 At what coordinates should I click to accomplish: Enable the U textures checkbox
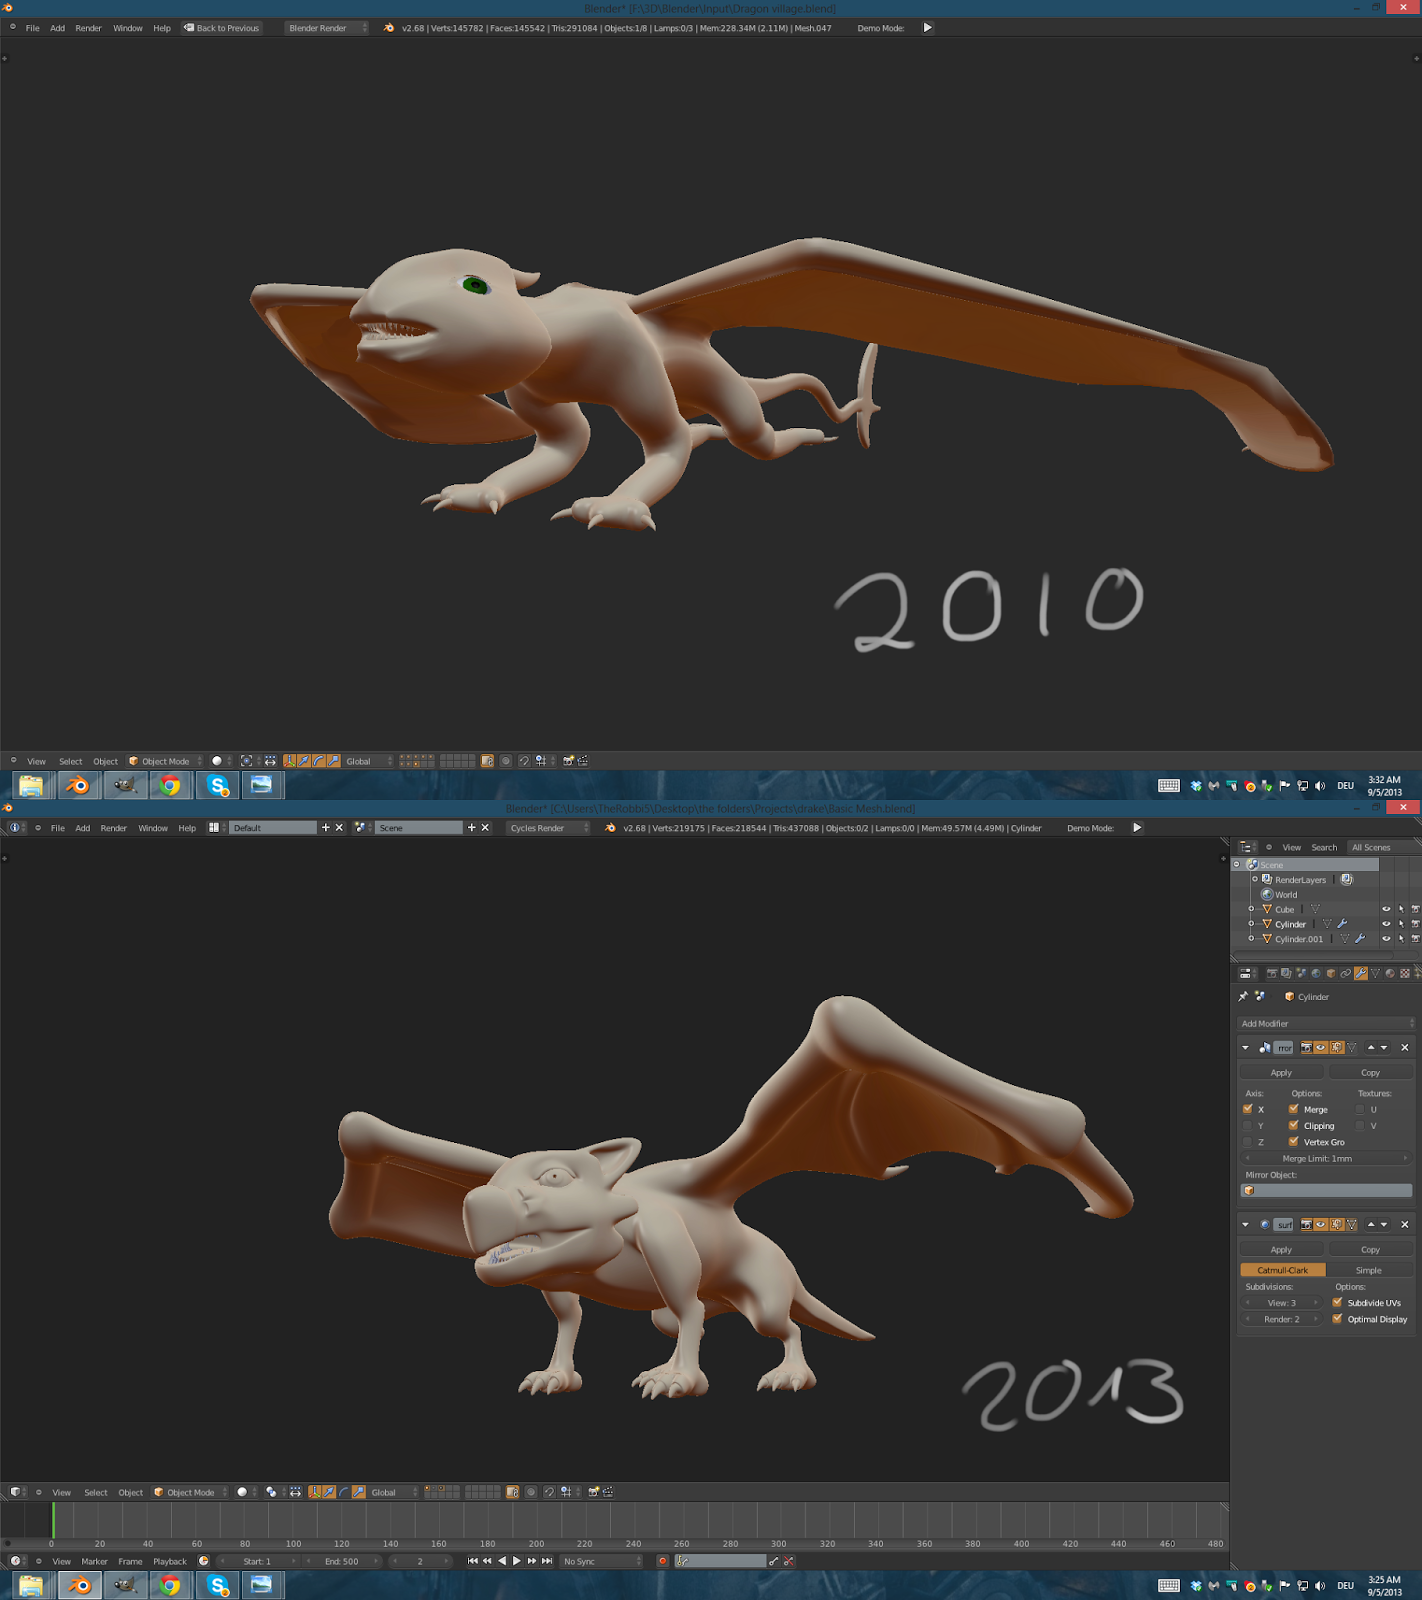pos(1360,1110)
